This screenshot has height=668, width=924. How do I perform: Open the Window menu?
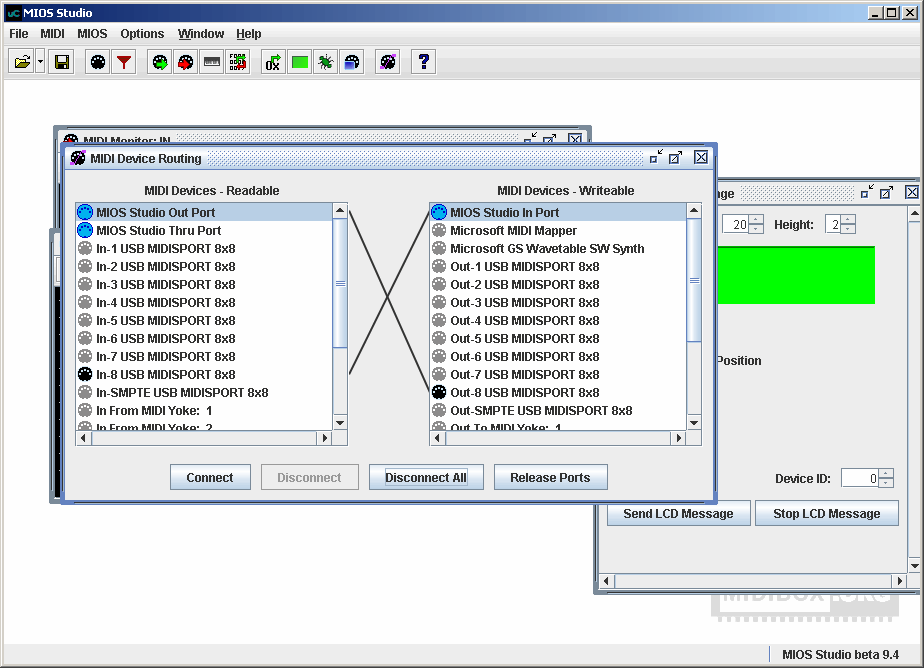[201, 34]
